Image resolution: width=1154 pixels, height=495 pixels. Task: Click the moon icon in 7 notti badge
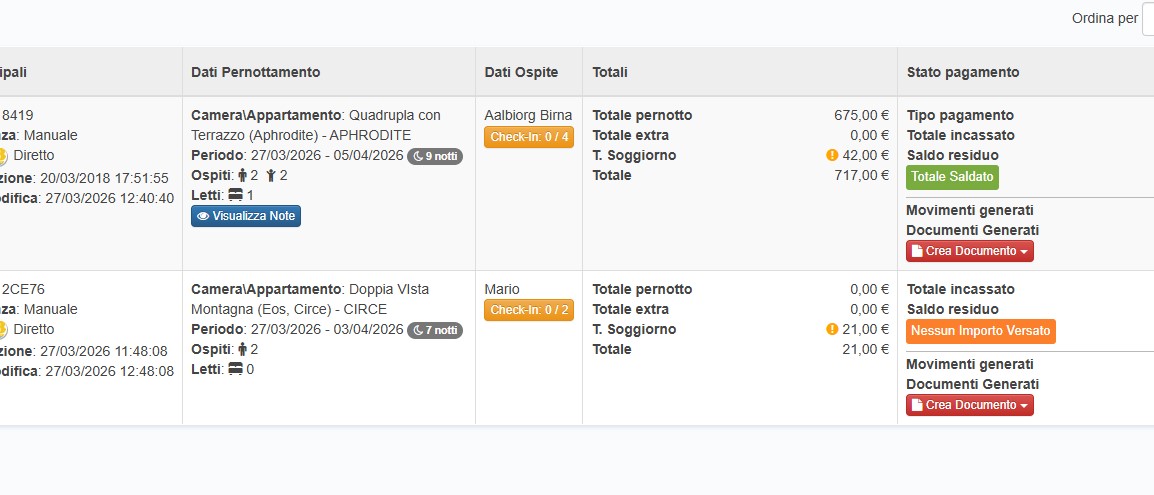418,330
